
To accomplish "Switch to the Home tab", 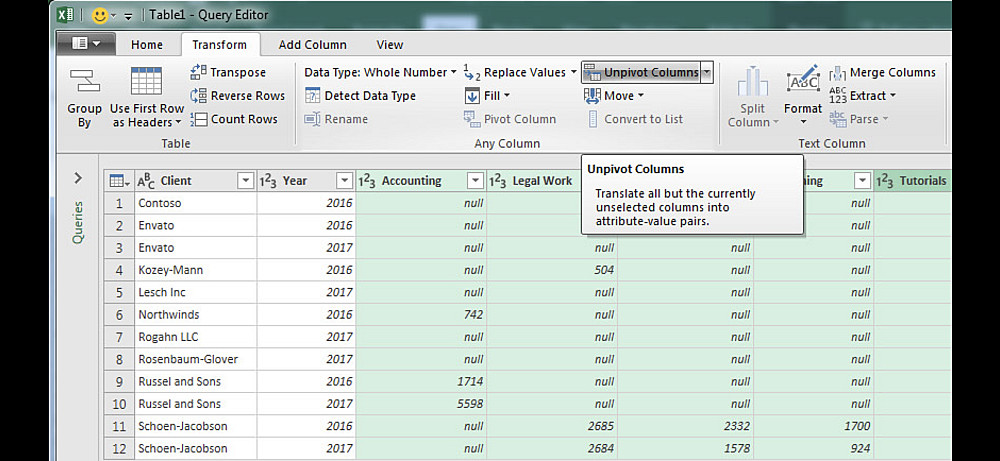I will click(x=147, y=44).
